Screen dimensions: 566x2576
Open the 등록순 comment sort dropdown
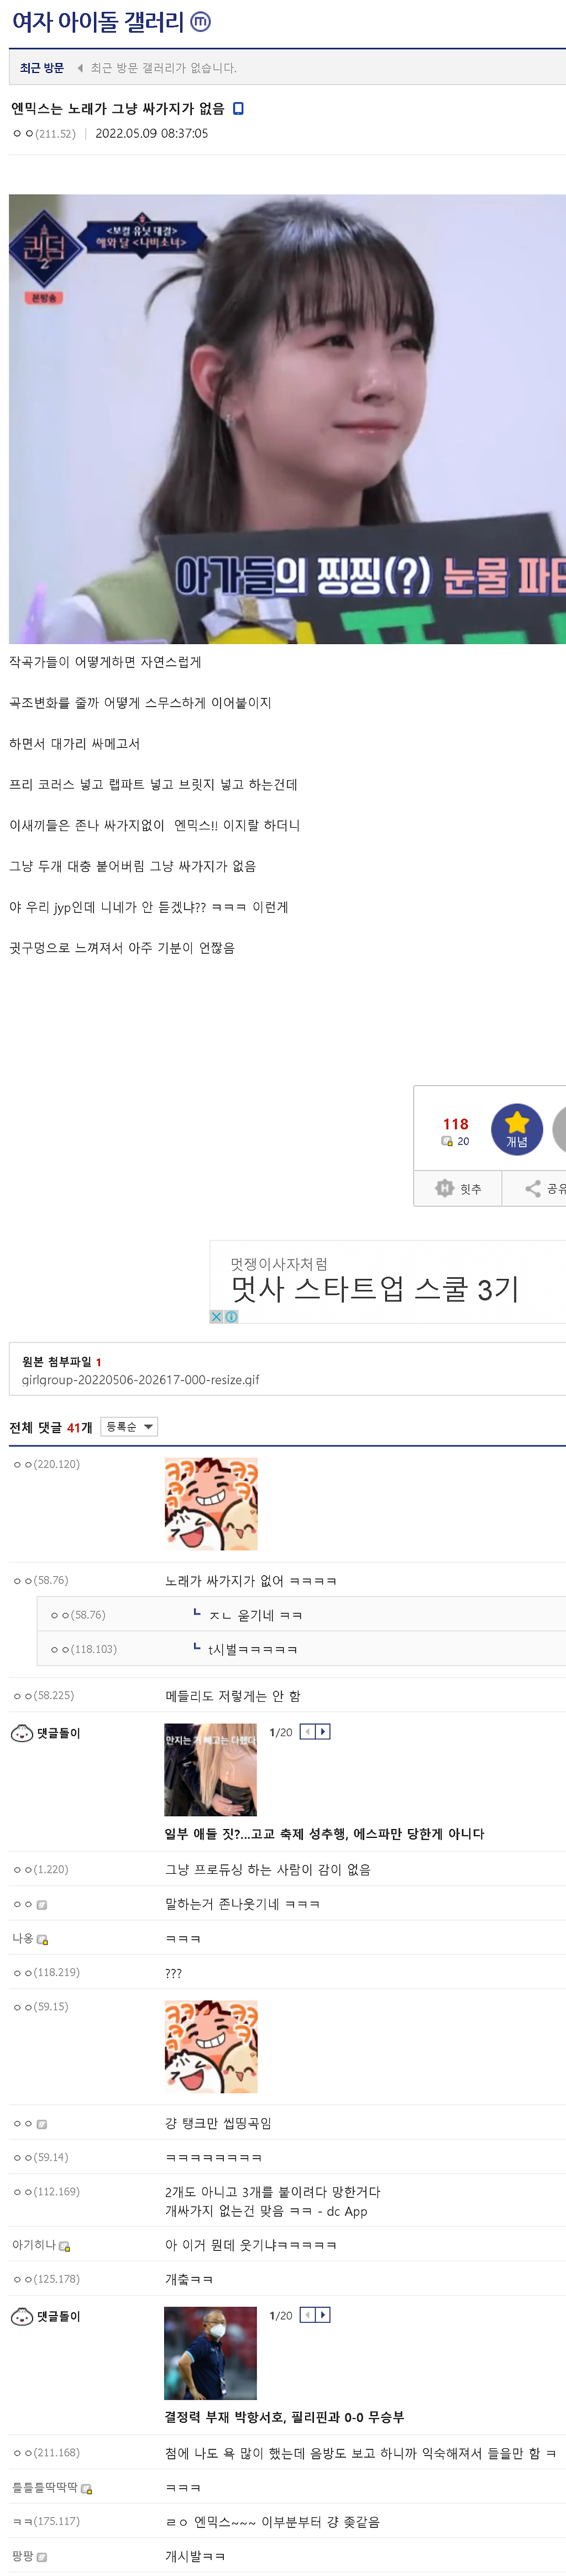pos(129,1426)
